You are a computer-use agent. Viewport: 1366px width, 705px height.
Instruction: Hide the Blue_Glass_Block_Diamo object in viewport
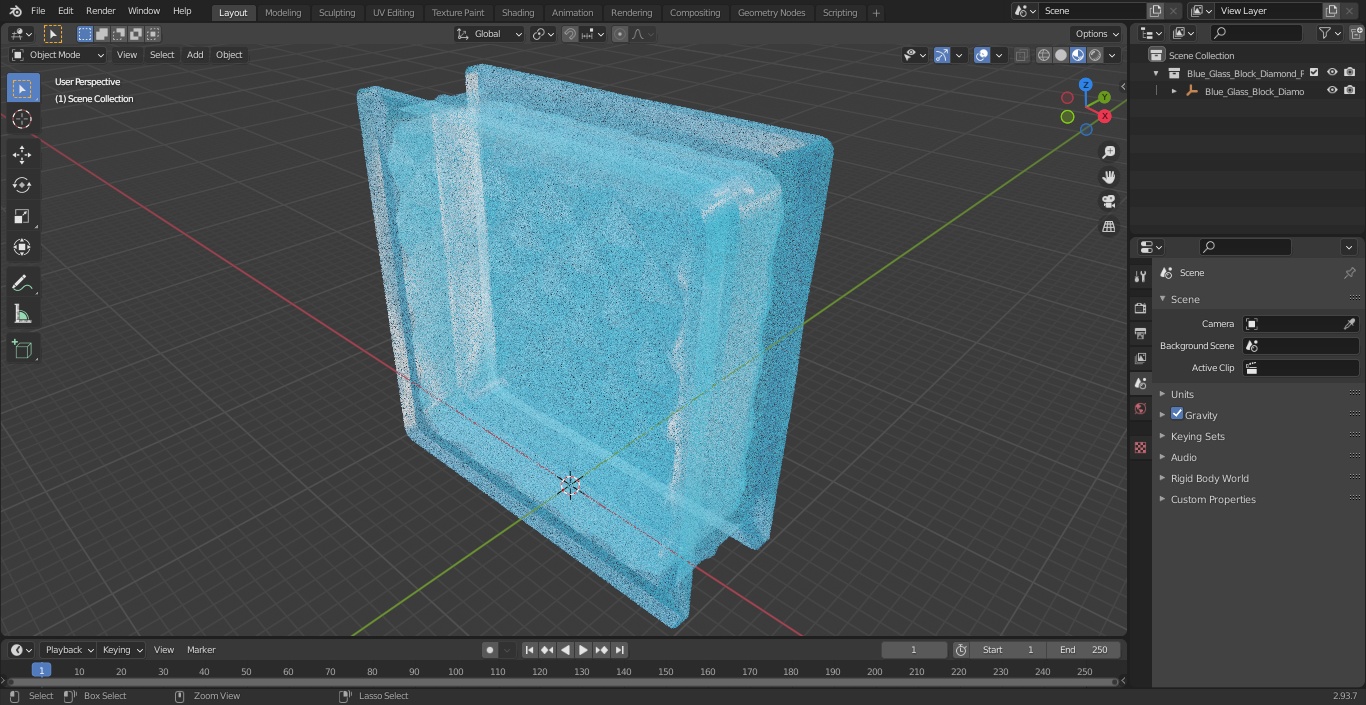point(1332,91)
